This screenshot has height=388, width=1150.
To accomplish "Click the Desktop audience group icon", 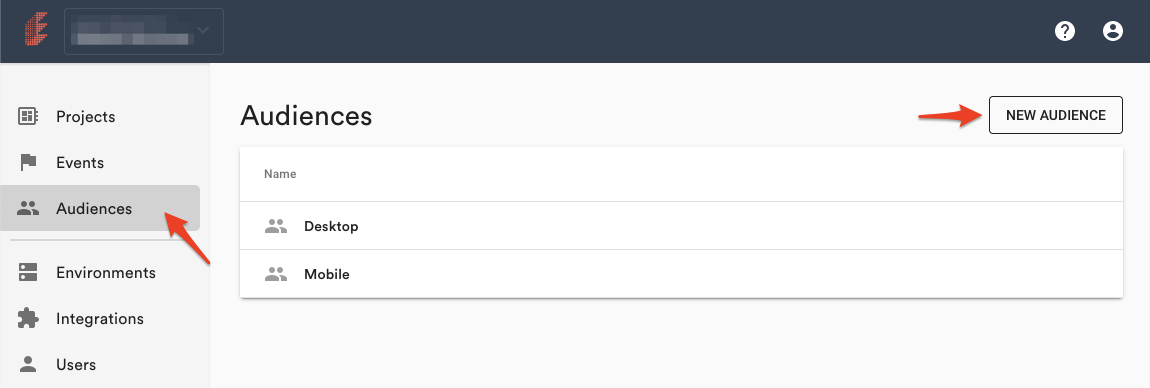I will pos(275,226).
